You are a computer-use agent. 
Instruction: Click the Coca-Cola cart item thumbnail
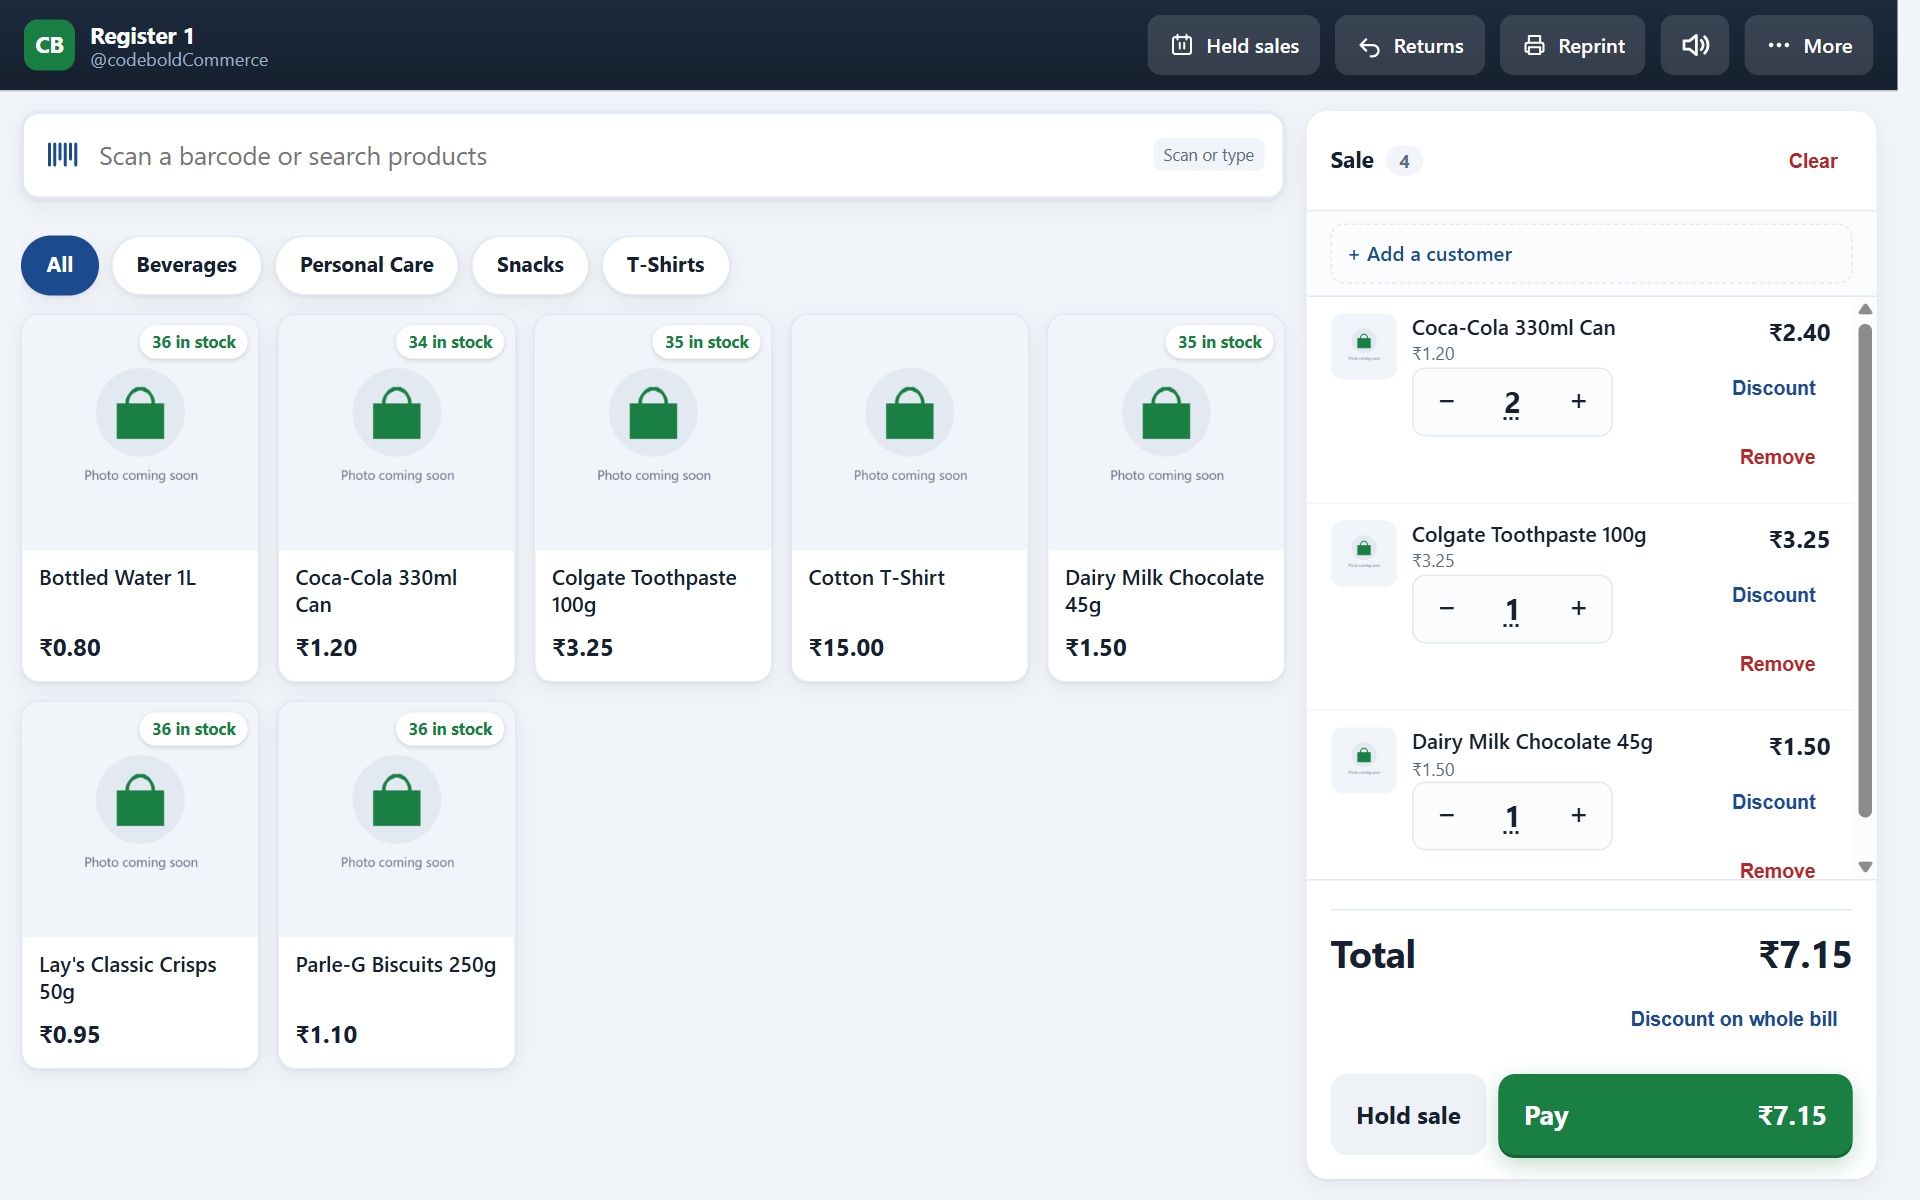tap(1363, 346)
